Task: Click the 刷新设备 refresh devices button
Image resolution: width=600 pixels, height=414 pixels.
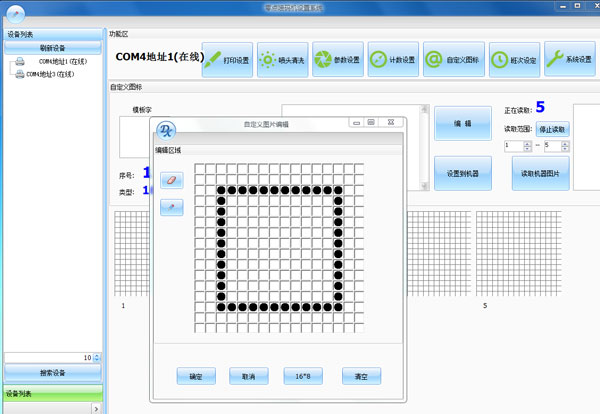Action: coord(52,47)
